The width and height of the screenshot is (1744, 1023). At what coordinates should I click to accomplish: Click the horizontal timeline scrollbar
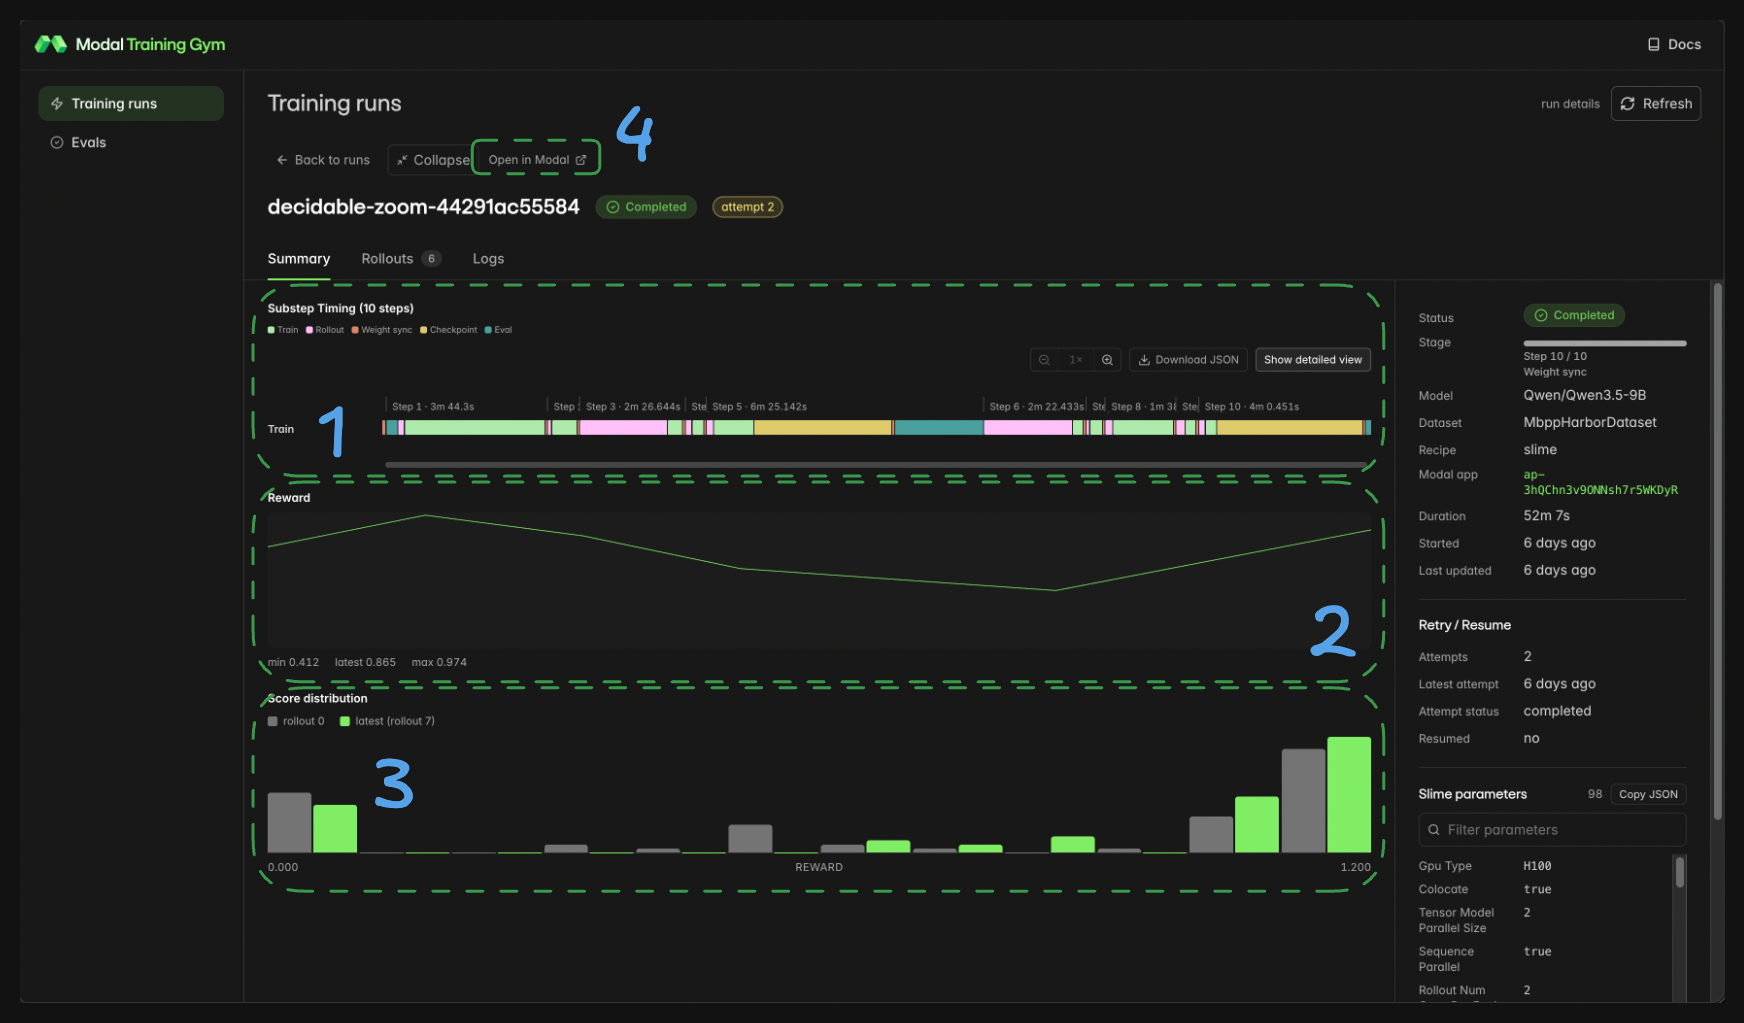[x=877, y=464]
